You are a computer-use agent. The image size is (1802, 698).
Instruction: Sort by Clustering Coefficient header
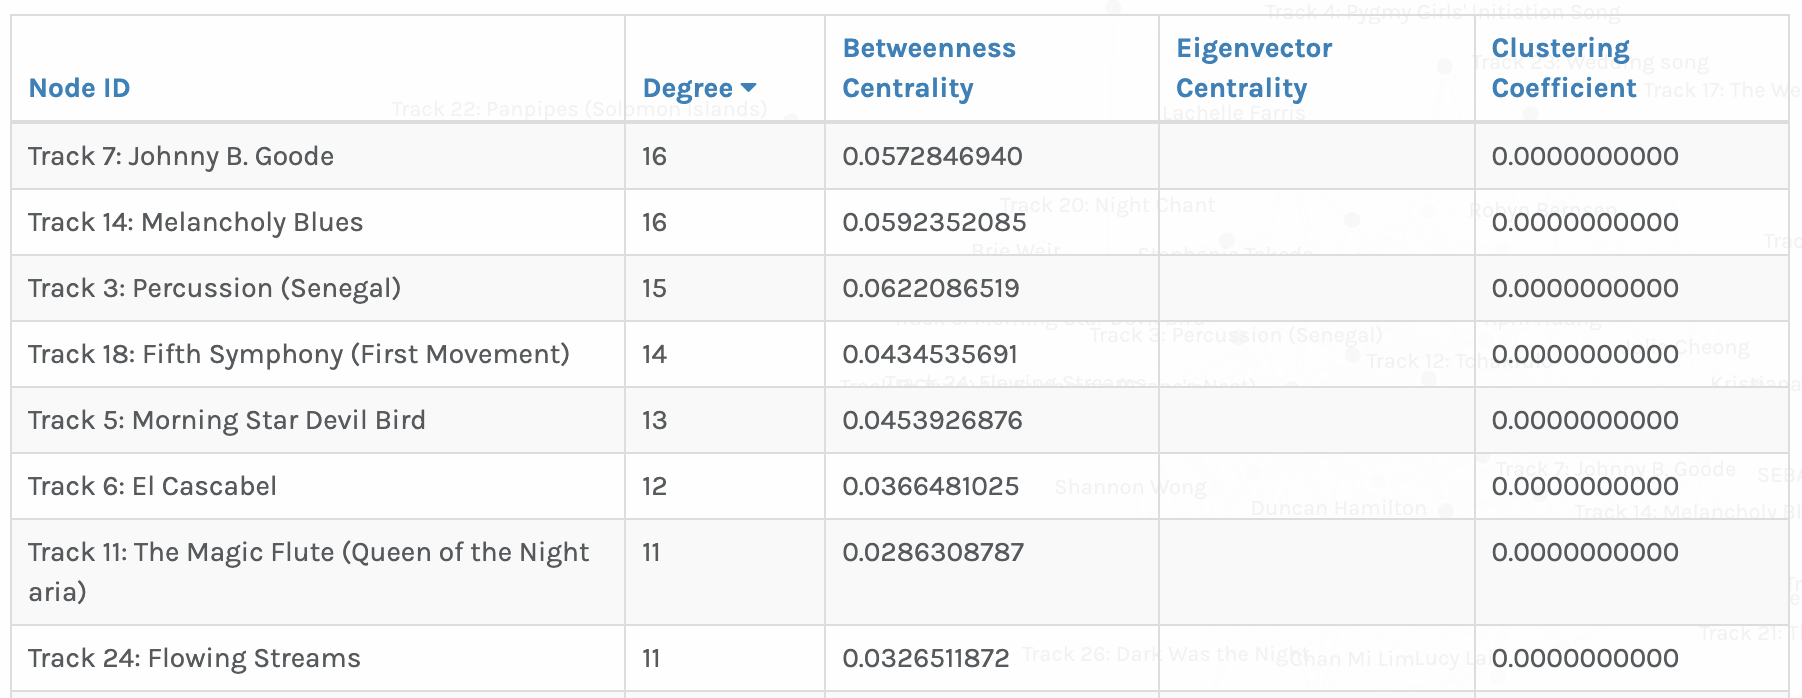pyautogui.click(x=1563, y=68)
